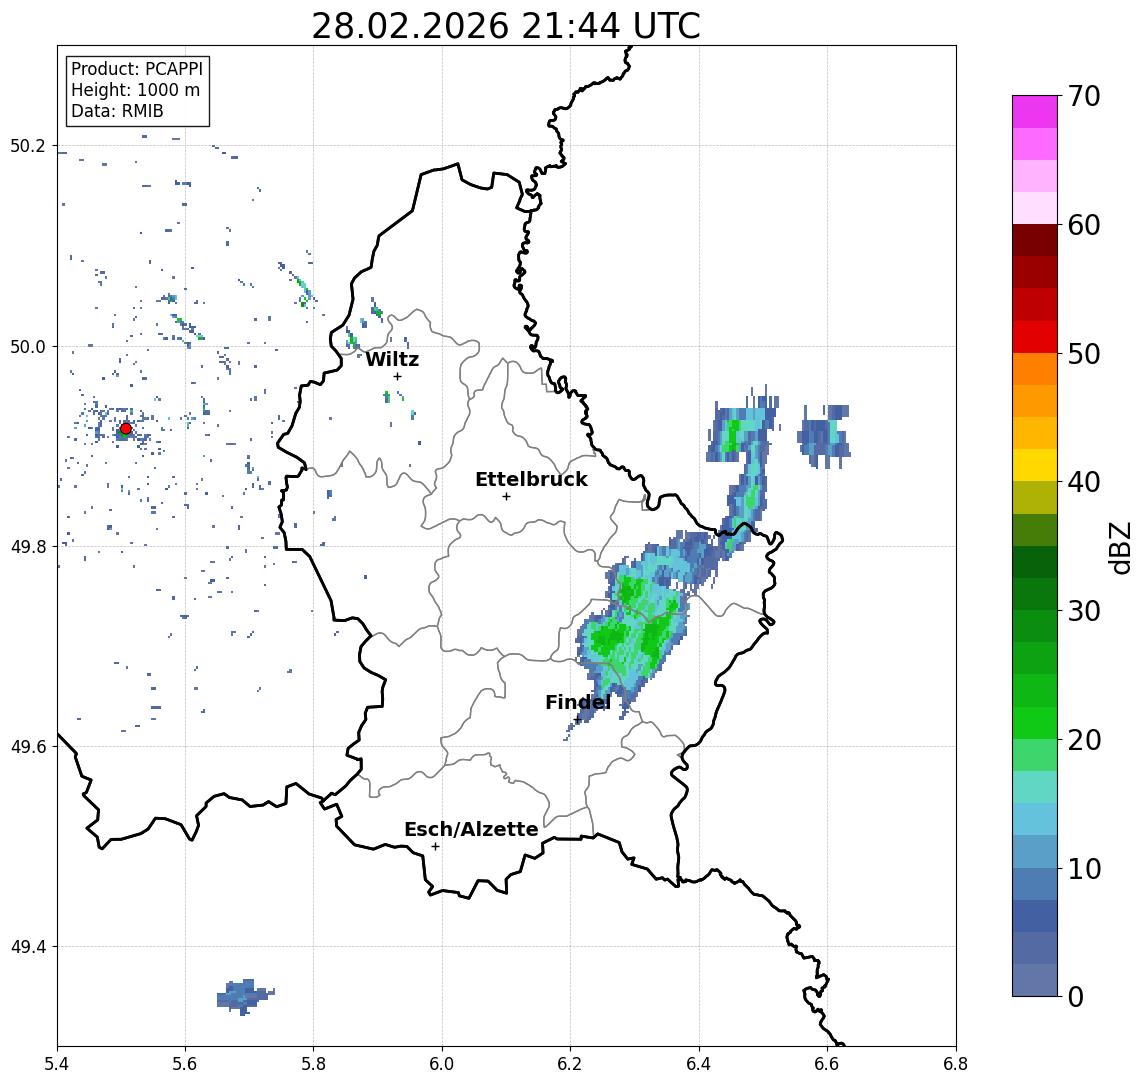The height and width of the screenshot is (1084, 1145).
Task: Click the 'Height: 1000 m' text line
Action: [x=135, y=90]
